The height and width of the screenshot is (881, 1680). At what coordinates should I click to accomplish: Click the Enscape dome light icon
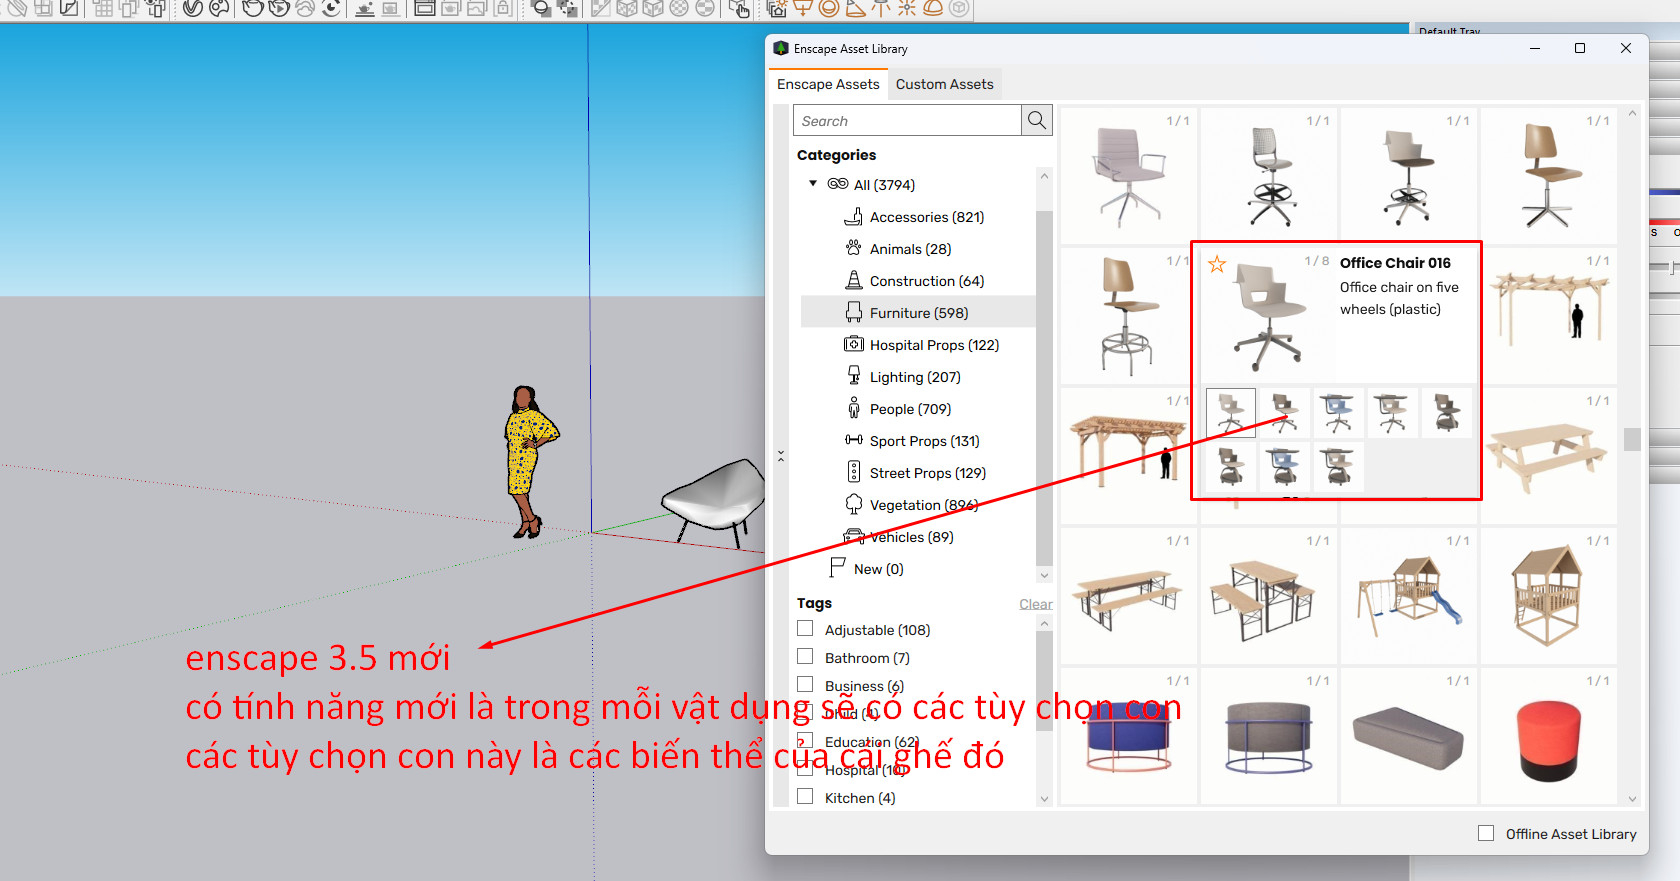tap(933, 9)
